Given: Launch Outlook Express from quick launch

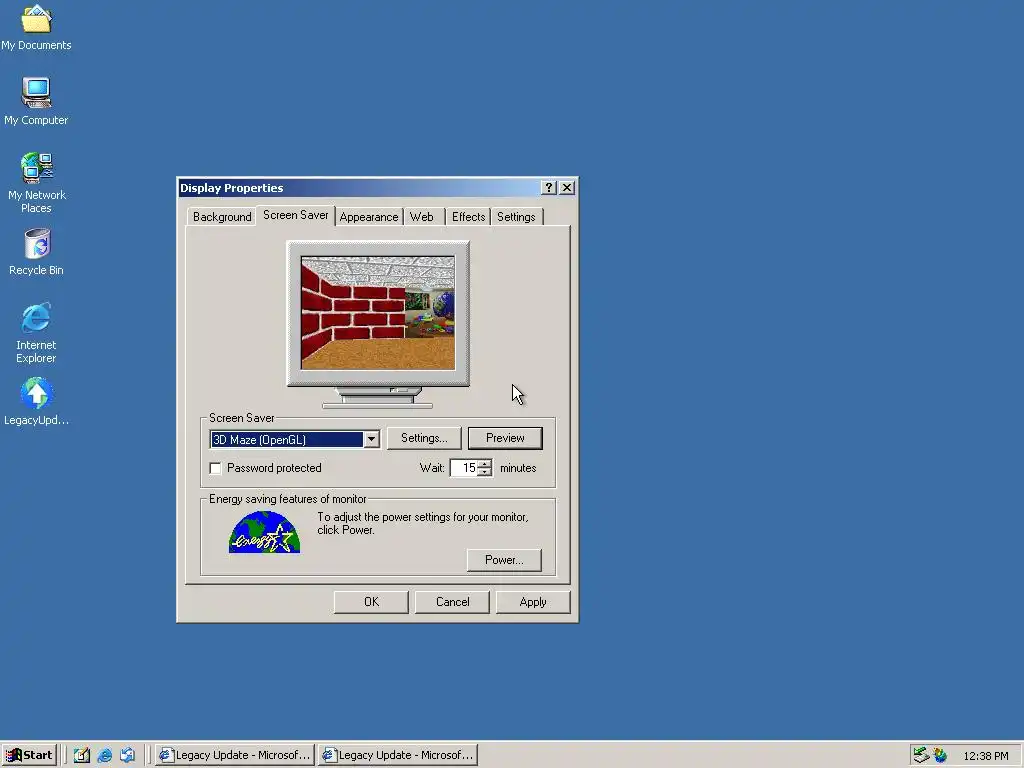Looking at the screenshot, I should 127,755.
